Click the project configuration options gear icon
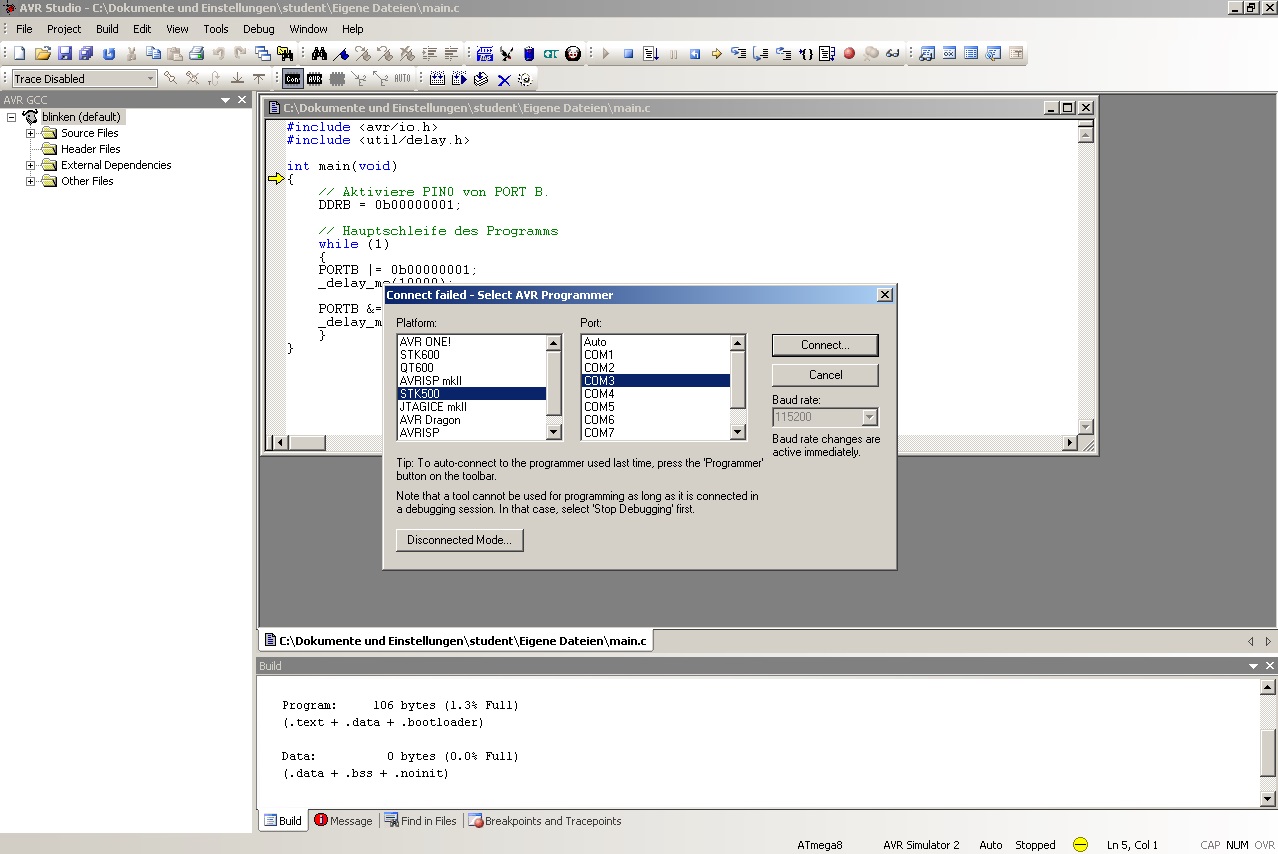The height and width of the screenshot is (854, 1278). 524,78
